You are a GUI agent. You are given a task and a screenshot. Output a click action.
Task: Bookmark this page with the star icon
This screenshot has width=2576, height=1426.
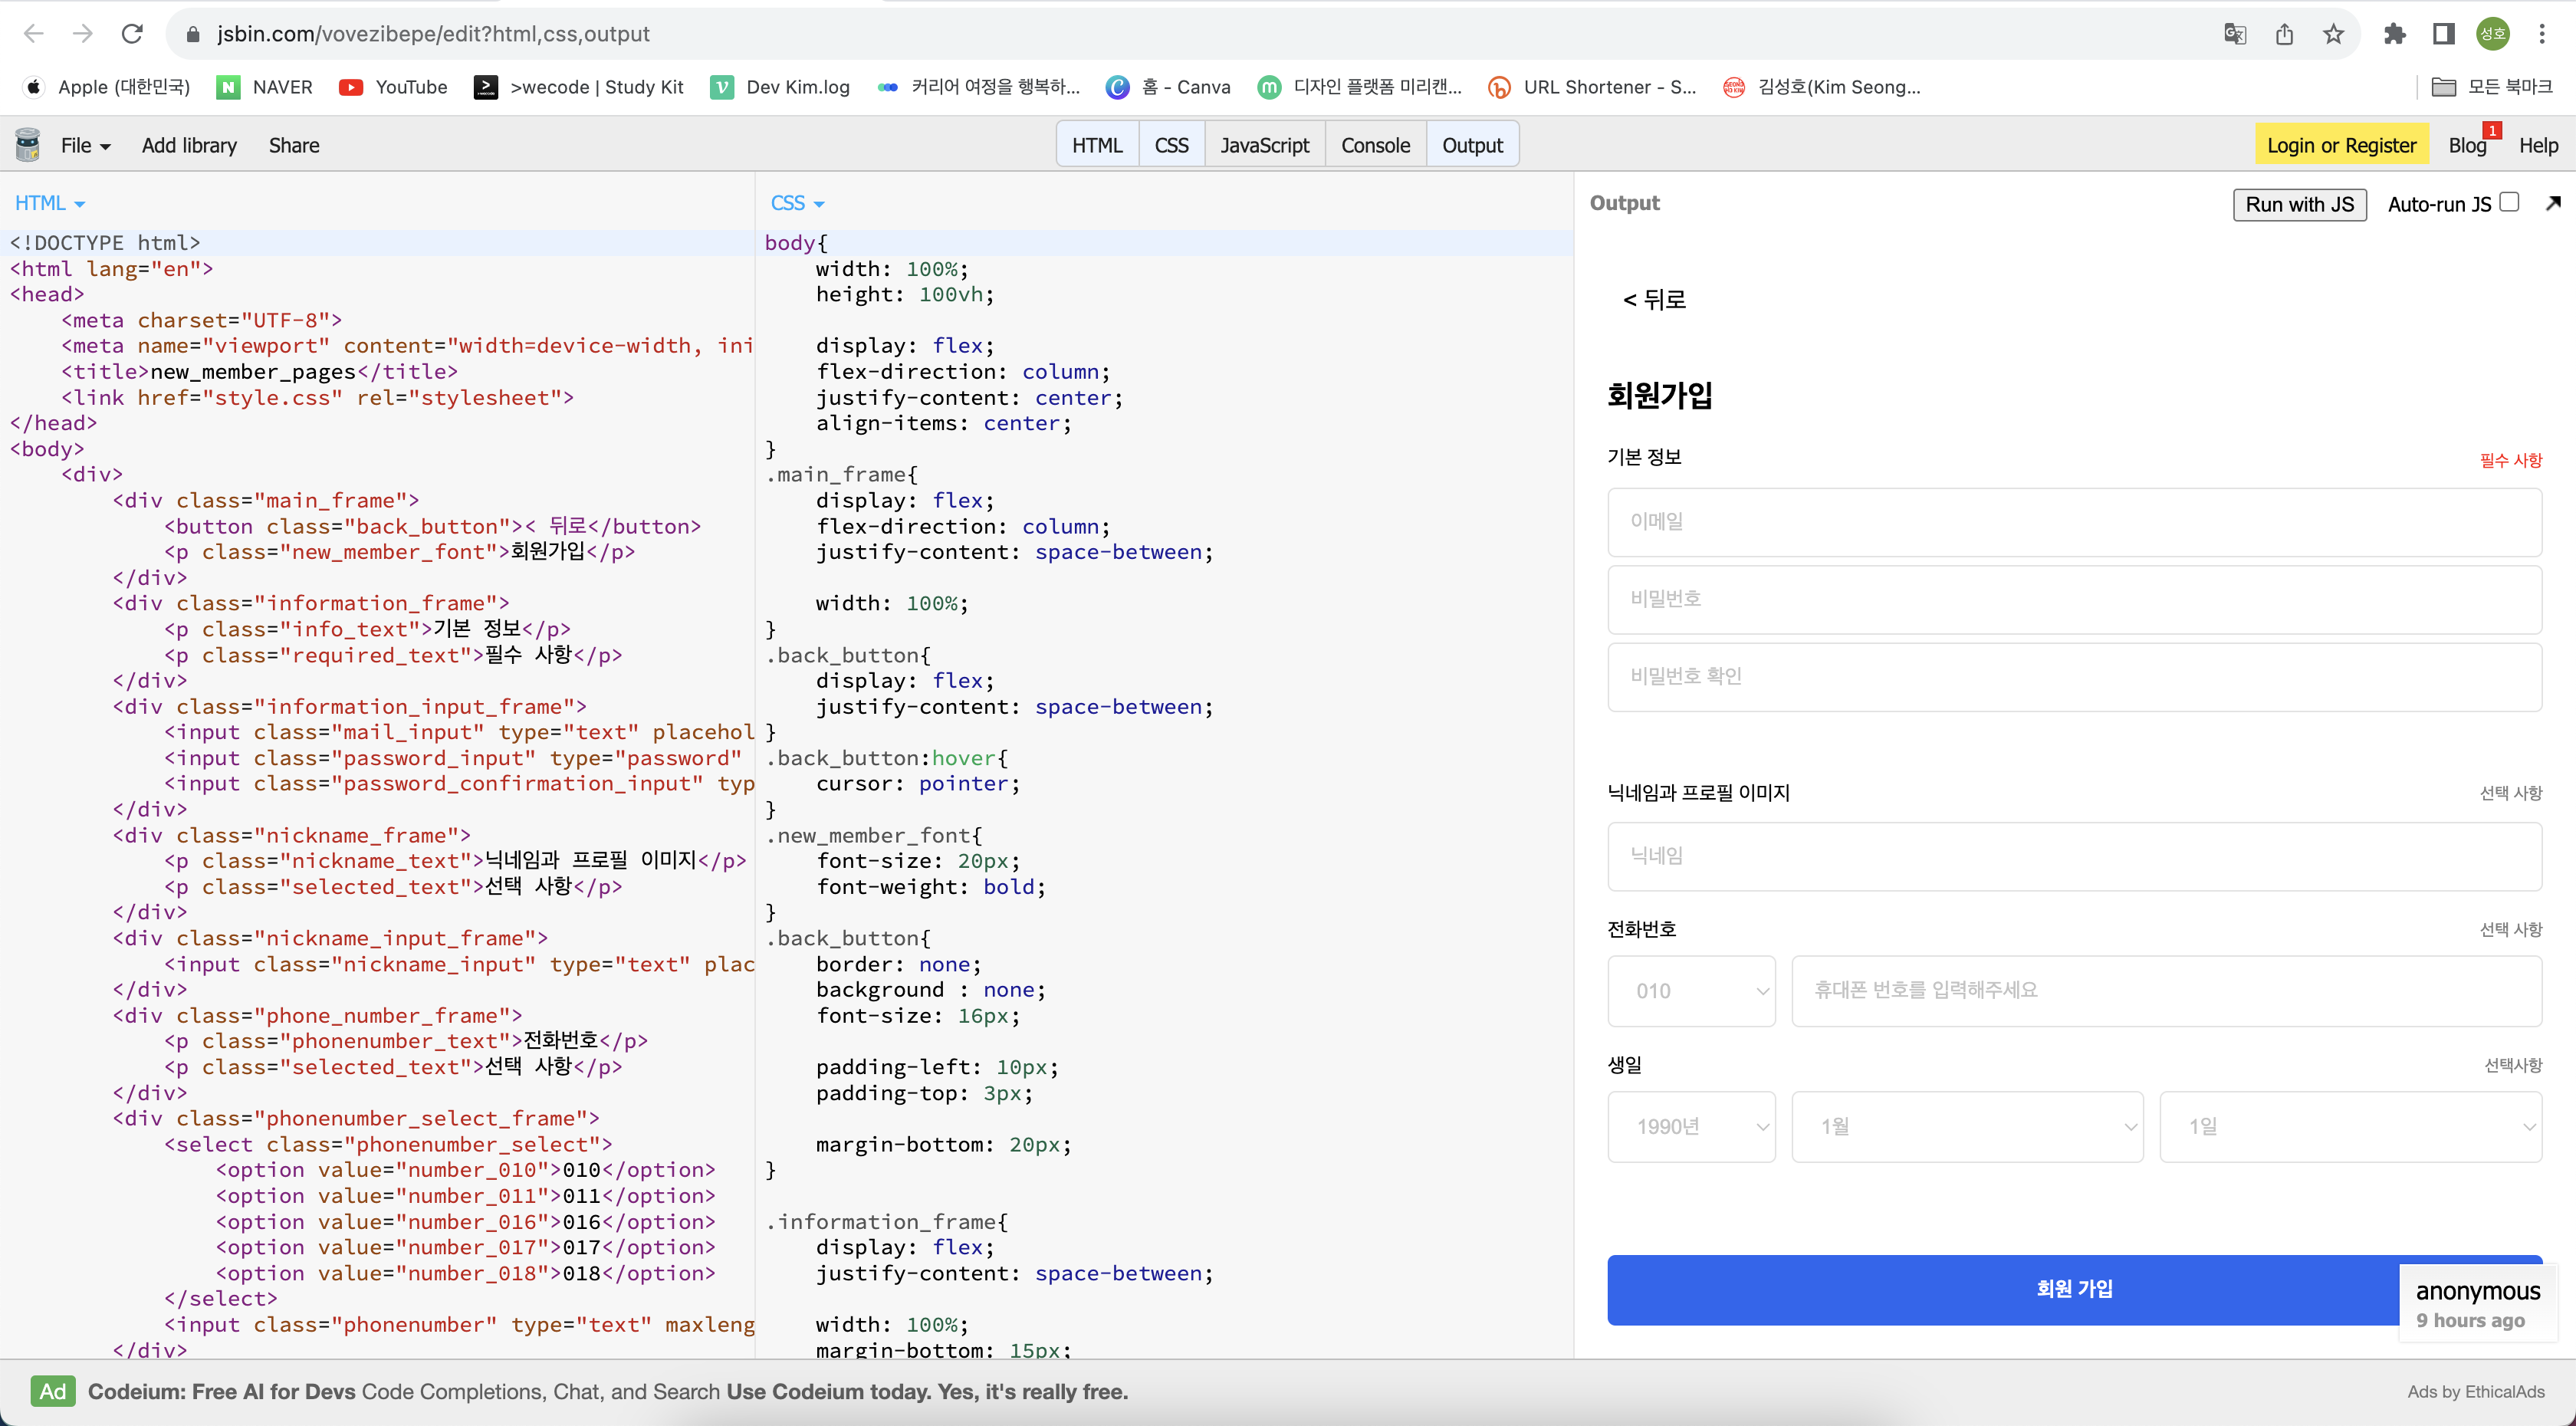click(x=2334, y=33)
